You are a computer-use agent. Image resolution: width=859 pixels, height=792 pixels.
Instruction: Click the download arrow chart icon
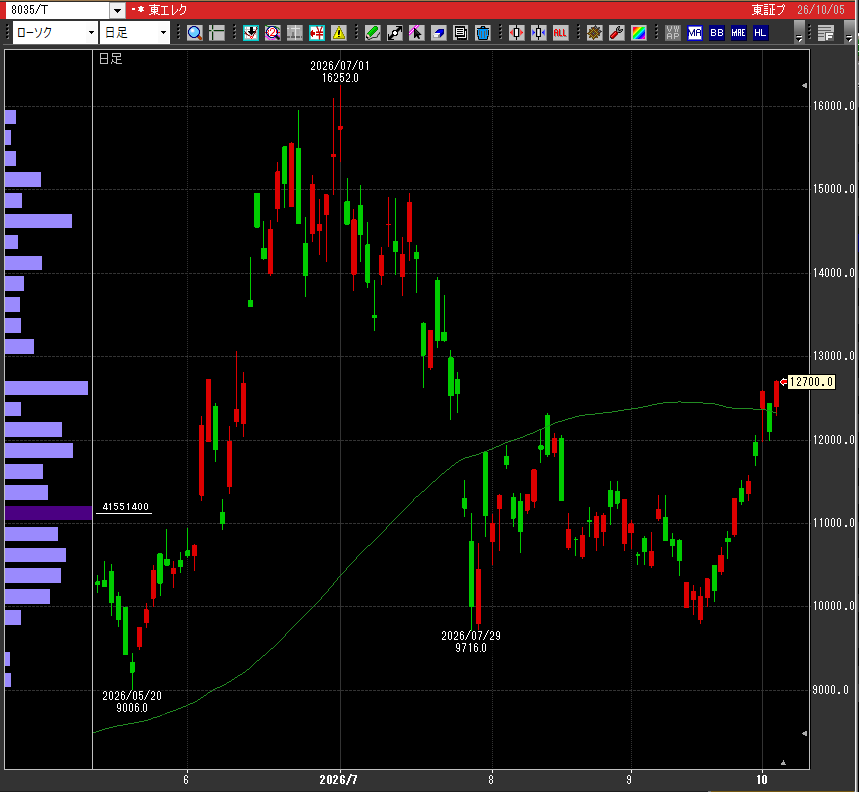[x=251, y=33]
